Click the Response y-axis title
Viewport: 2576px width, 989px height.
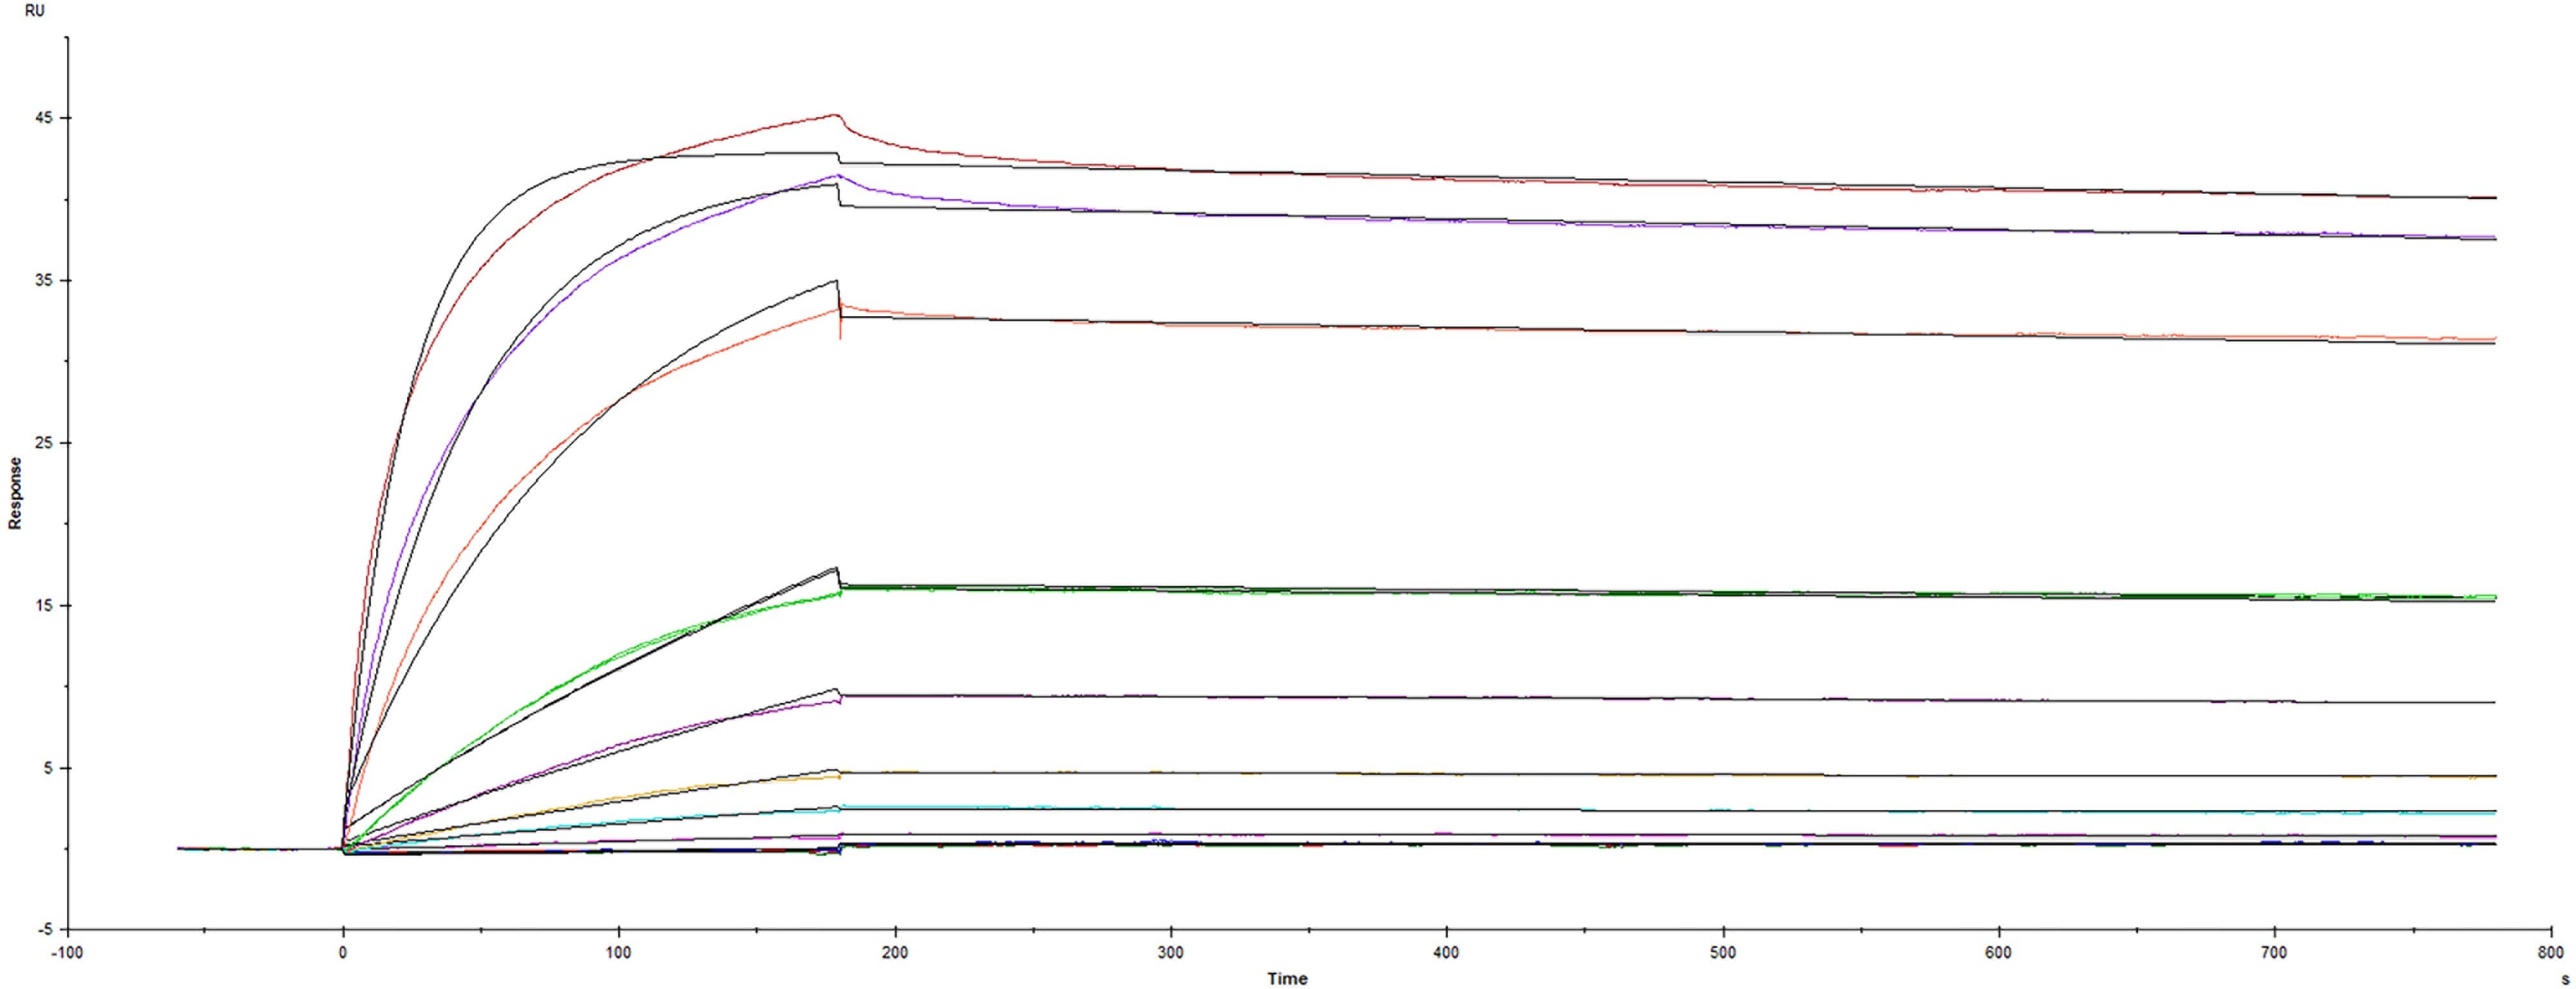(15, 493)
